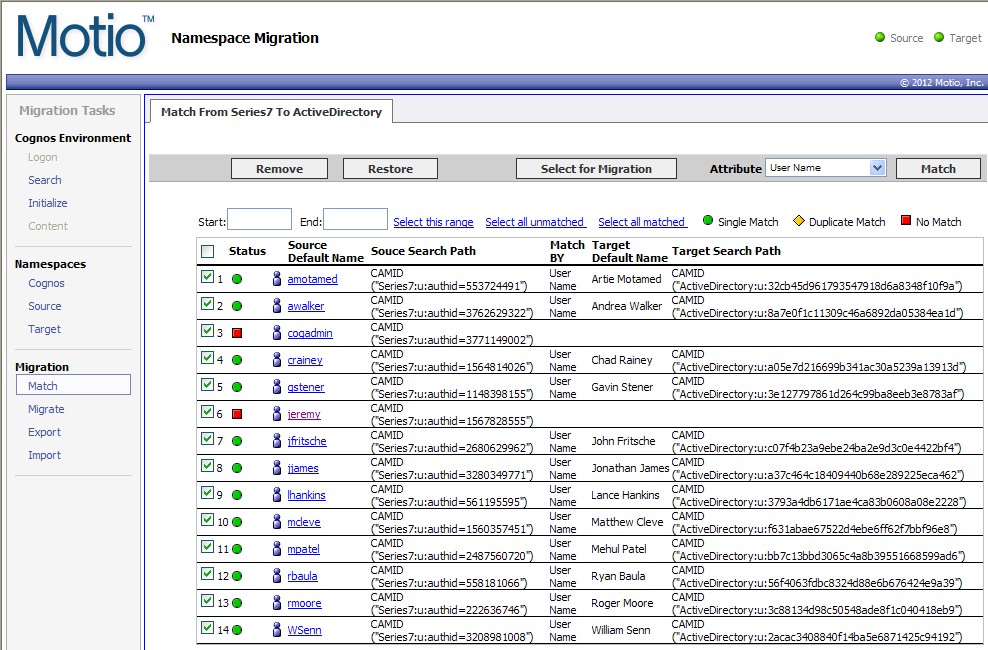988x650 pixels.
Task: Open the Source namespace item
Action: (45, 306)
